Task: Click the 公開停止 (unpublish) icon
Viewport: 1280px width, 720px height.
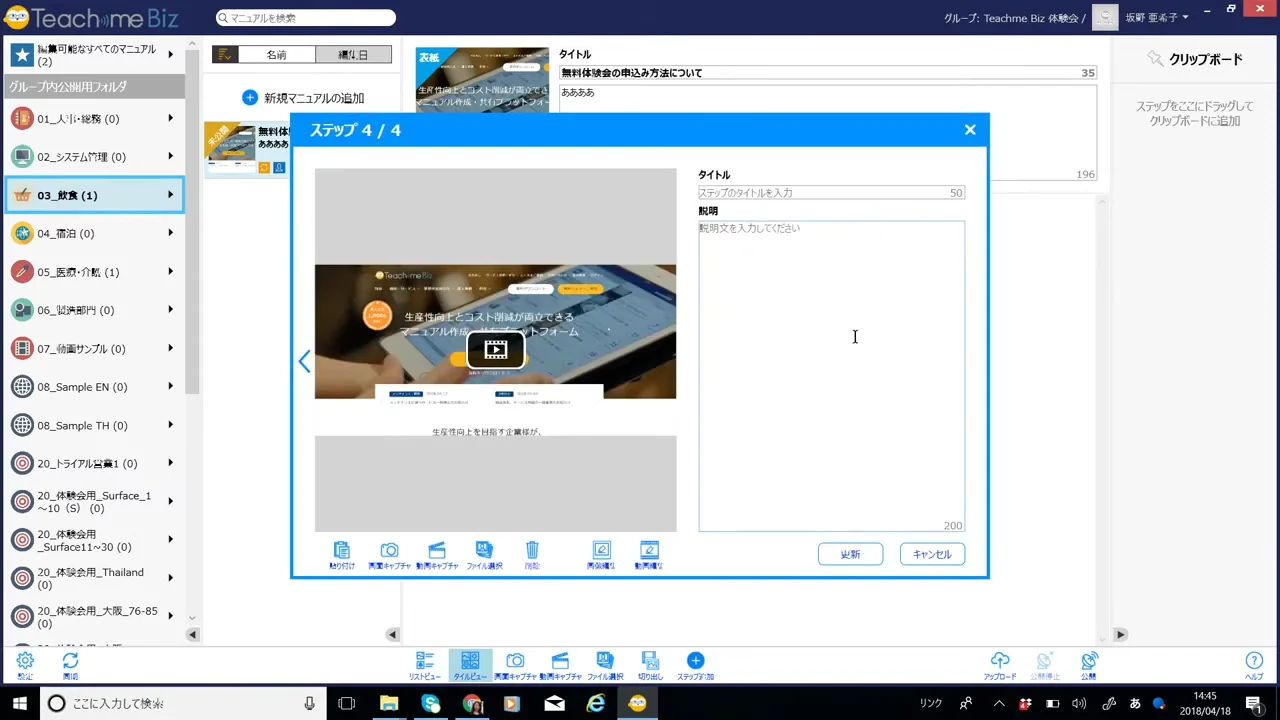Action: [1045, 666]
